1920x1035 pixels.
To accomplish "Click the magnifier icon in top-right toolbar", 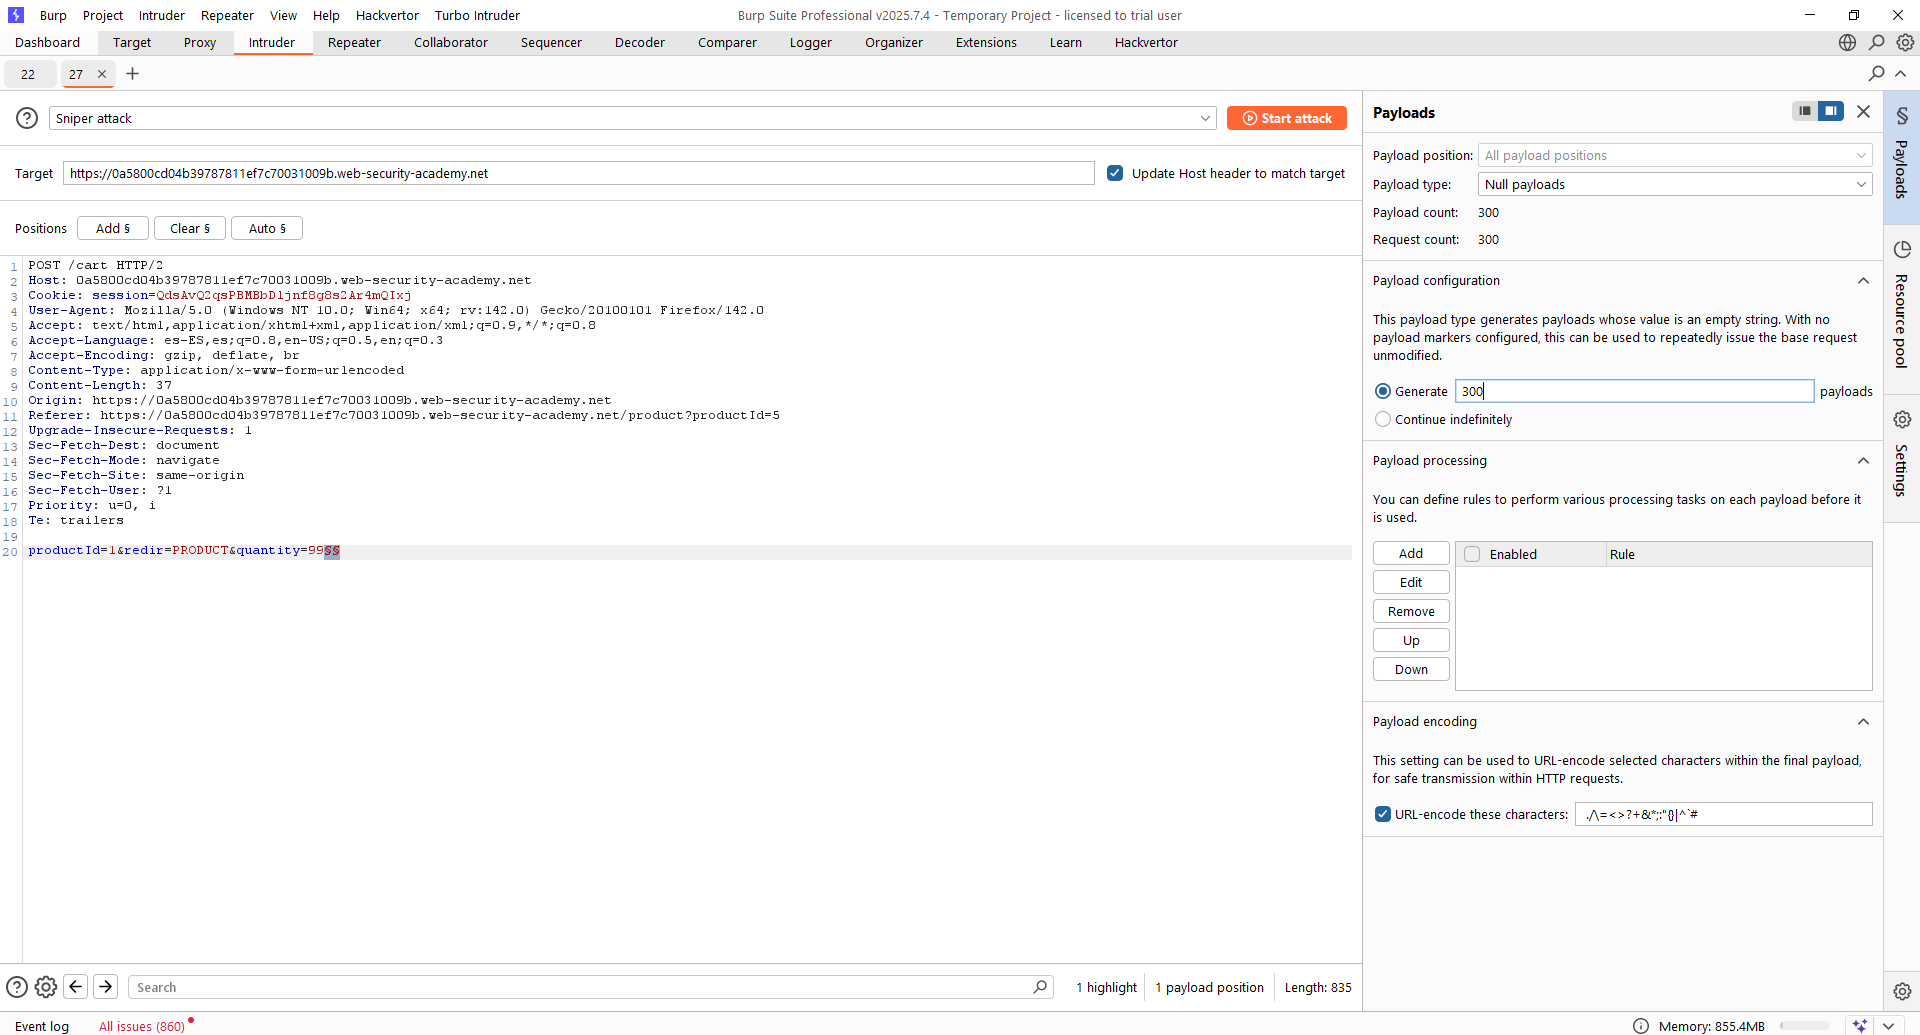I will click(1876, 43).
